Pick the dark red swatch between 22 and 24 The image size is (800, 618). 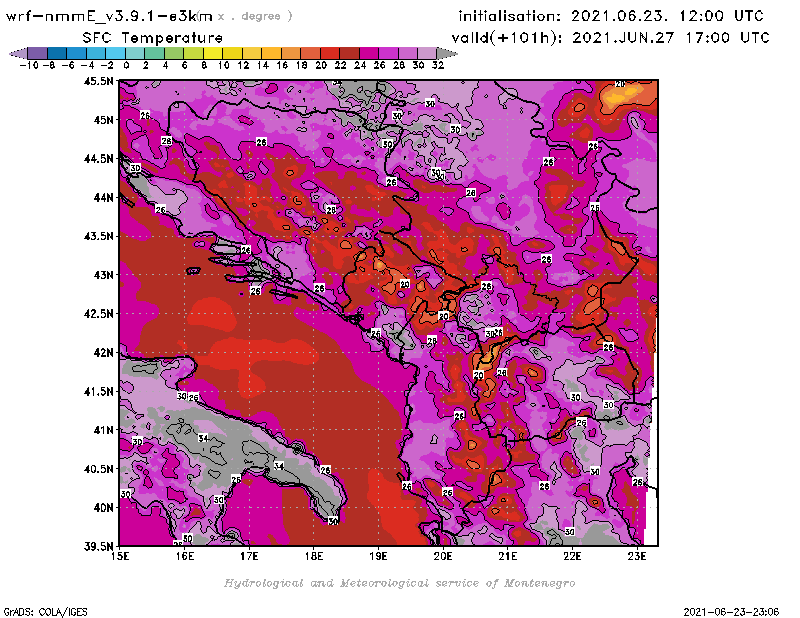349,54
